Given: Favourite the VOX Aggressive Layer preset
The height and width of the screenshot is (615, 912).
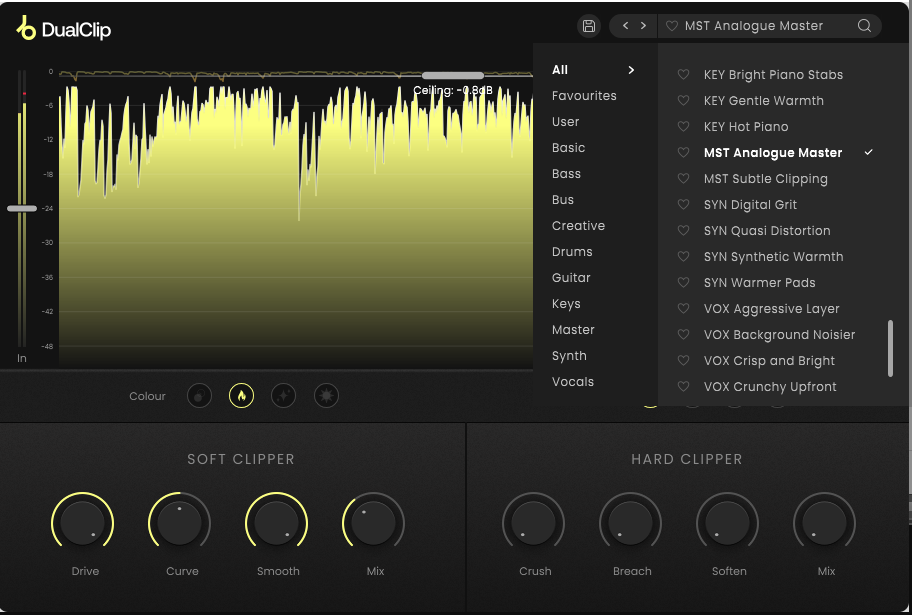Looking at the screenshot, I should pos(683,308).
